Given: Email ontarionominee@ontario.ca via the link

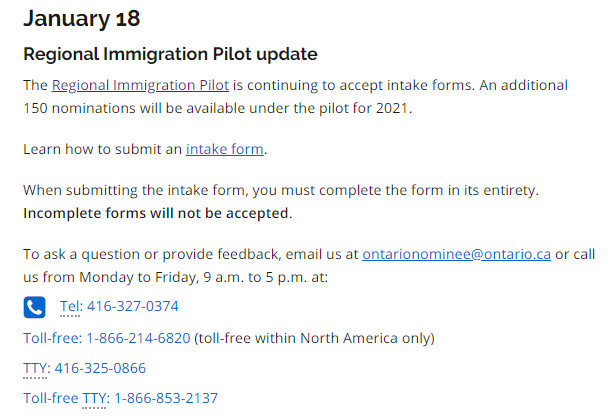Looking at the screenshot, I should point(456,254).
